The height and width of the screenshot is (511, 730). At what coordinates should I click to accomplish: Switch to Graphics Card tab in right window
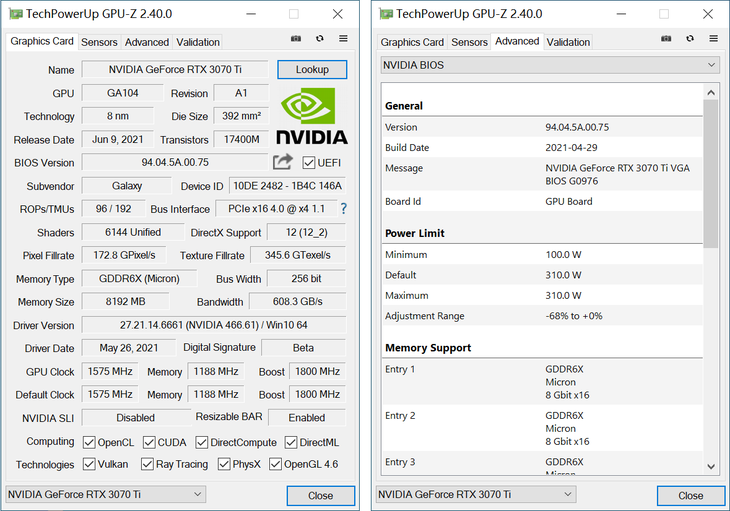(x=412, y=42)
